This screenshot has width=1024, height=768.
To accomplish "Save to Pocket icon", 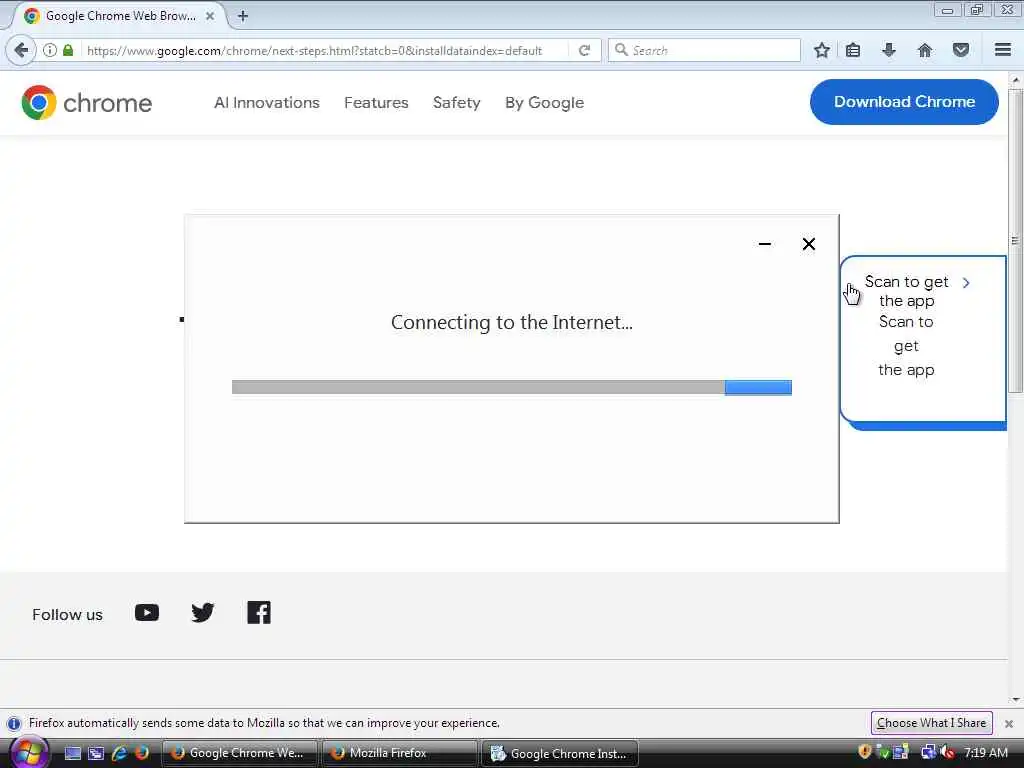I will click(x=961, y=50).
